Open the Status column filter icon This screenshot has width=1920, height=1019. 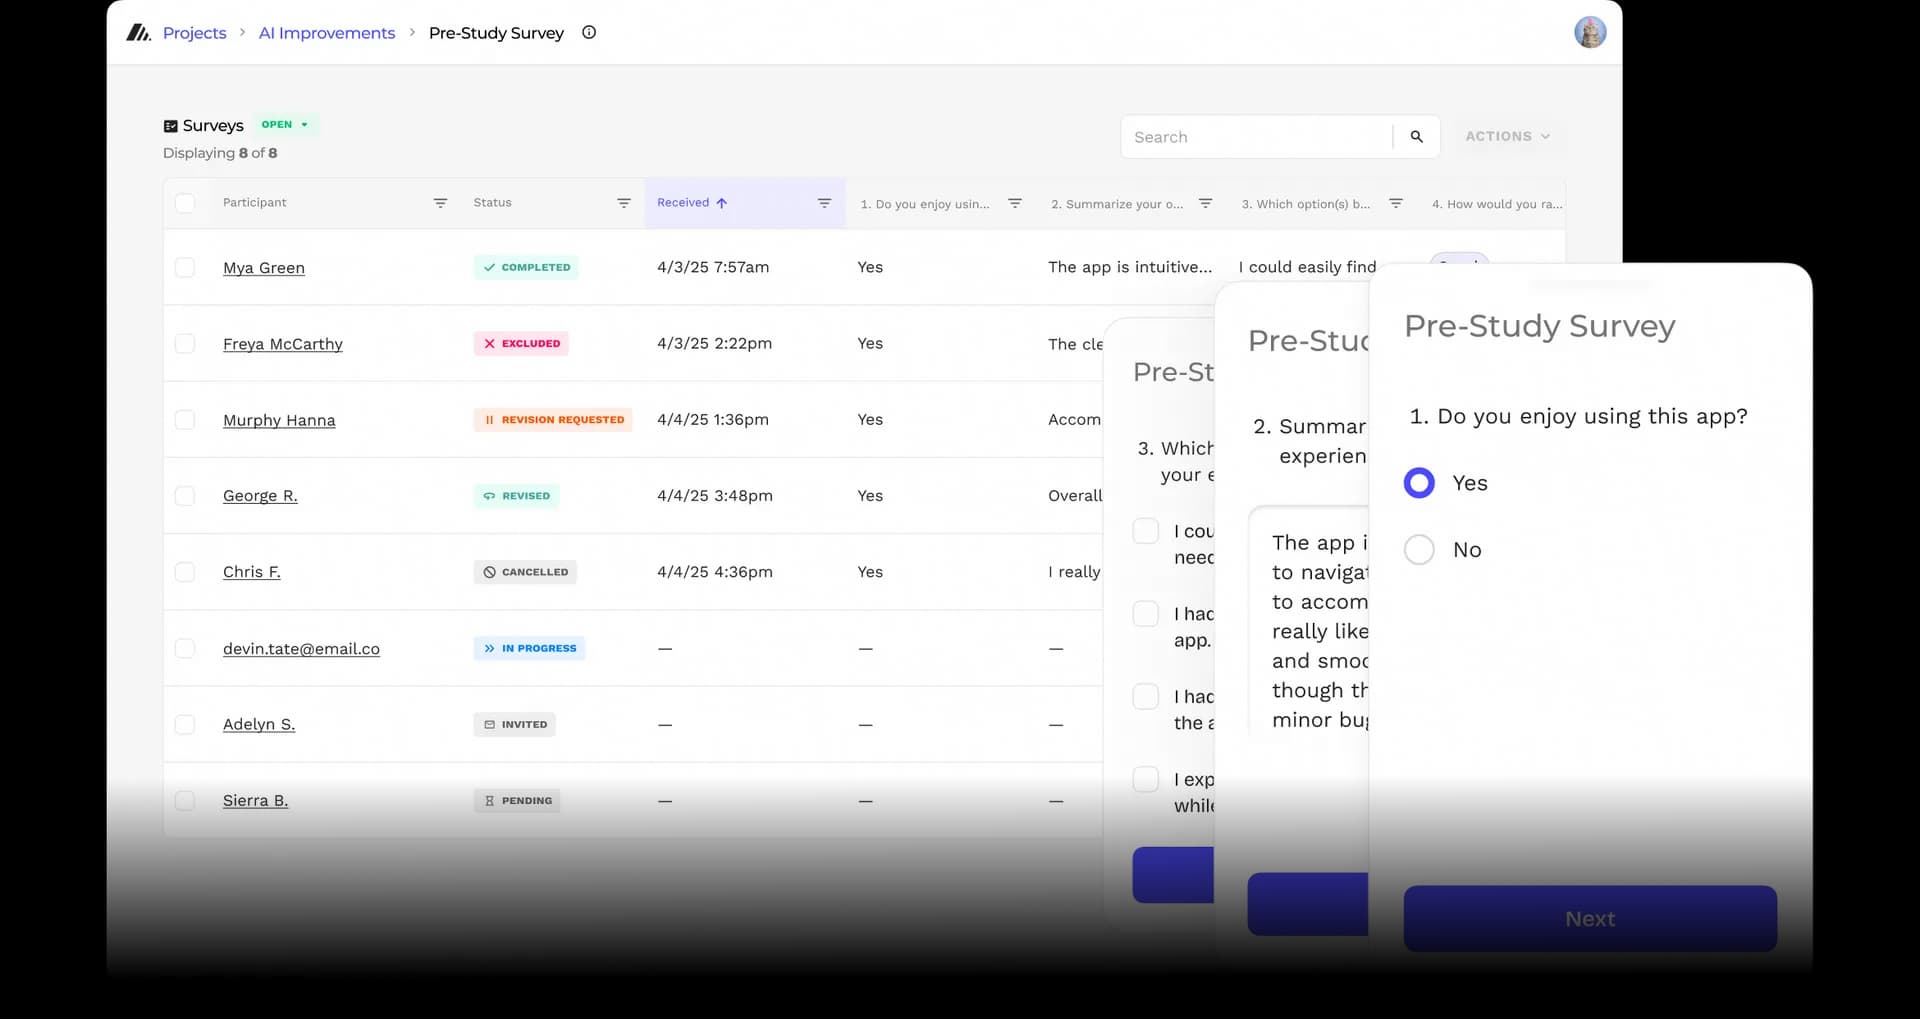tap(624, 203)
